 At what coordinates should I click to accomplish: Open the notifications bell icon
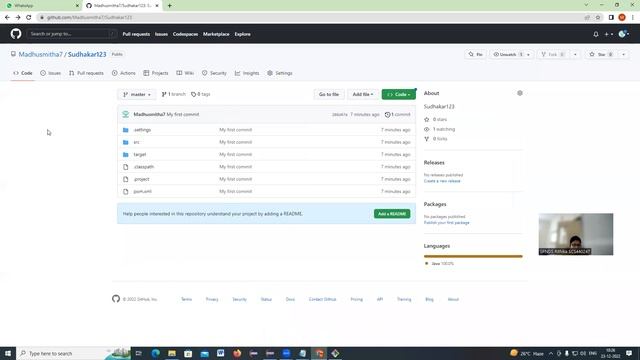tap(596, 34)
